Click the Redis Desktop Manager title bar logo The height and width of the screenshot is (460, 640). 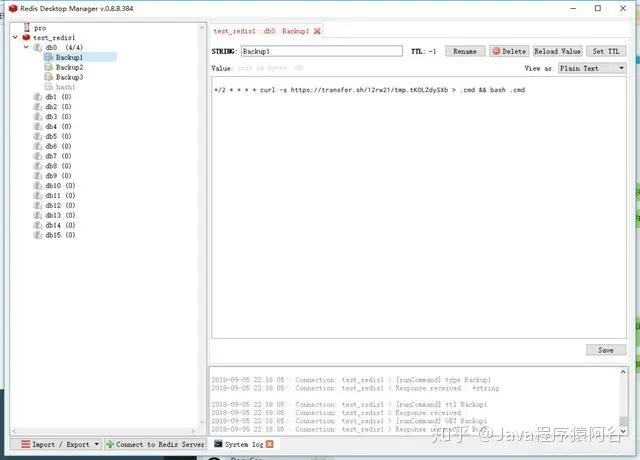(13, 8)
